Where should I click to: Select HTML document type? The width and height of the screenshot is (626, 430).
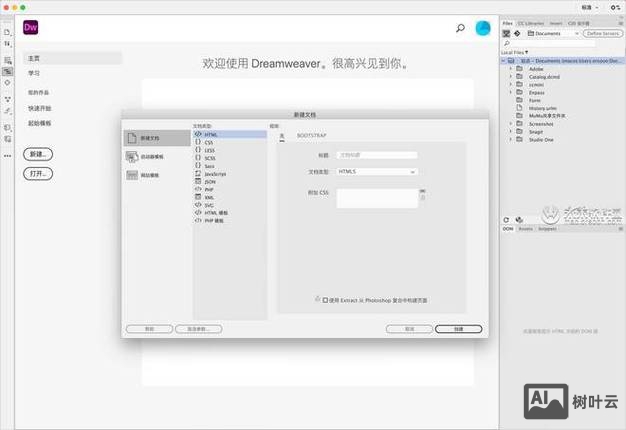click(230, 135)
